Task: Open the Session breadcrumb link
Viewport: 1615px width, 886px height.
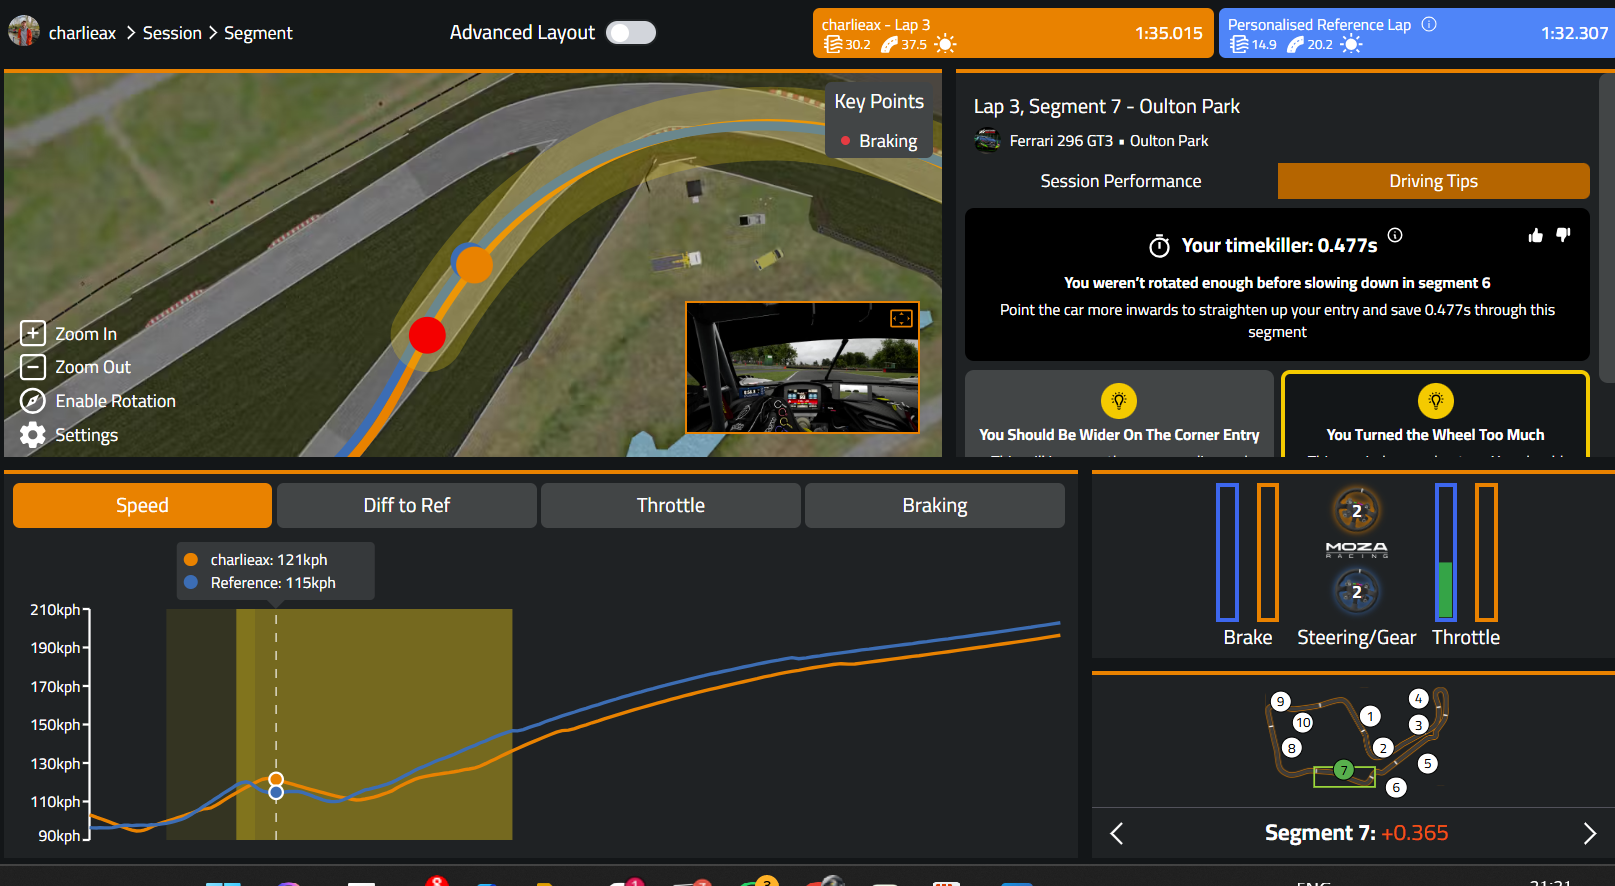Action: point(172,33)
